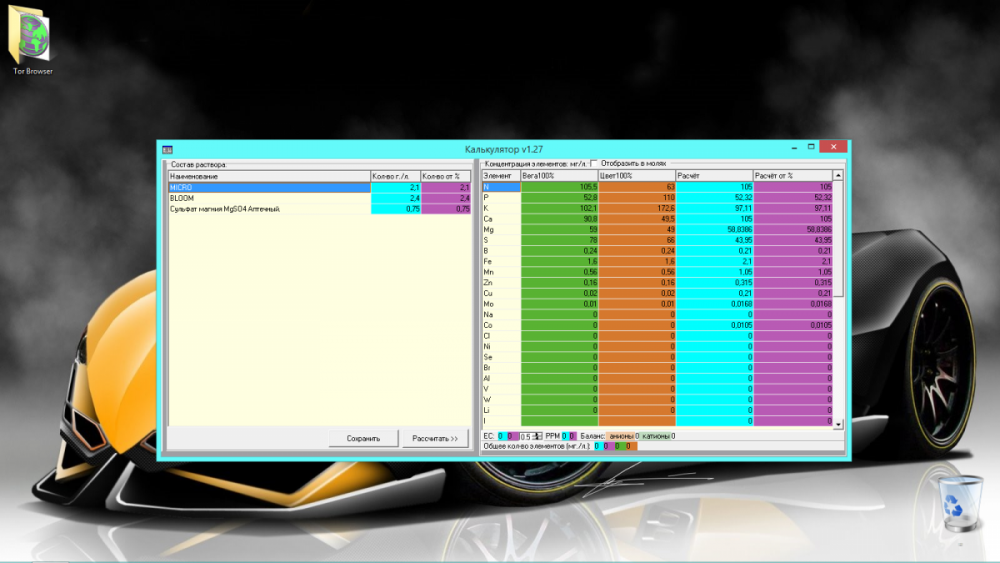Click the Калькулятор window title bar icon
The height and width of the screenshot is (563, 1000).
click(167, 149)
